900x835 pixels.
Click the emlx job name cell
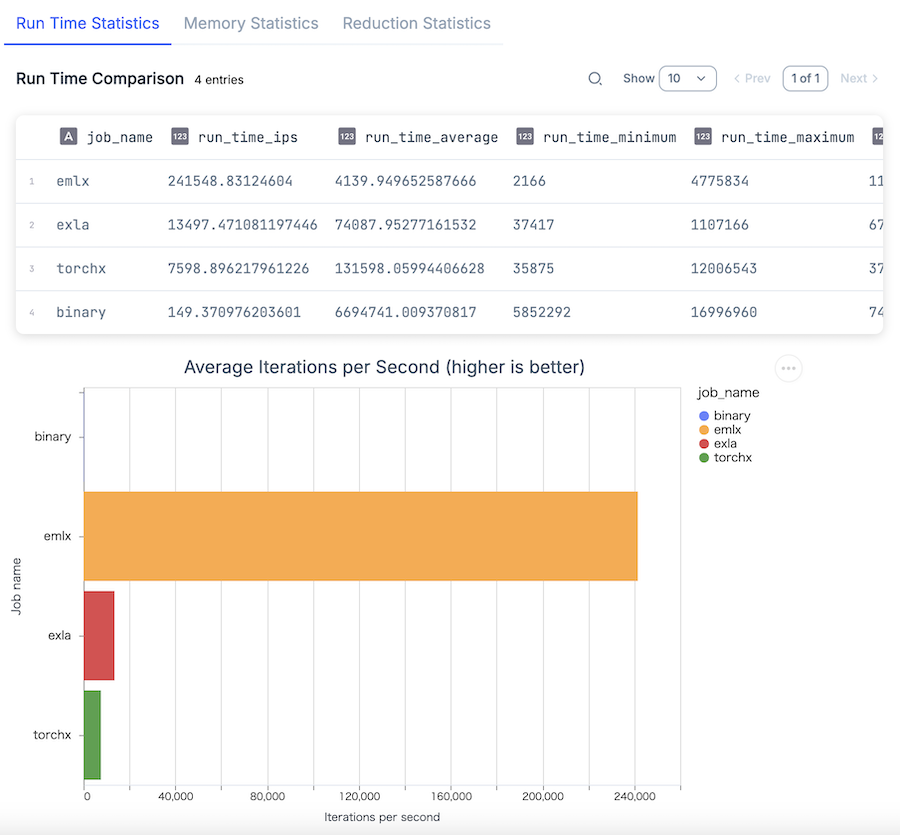pos(73,181)
